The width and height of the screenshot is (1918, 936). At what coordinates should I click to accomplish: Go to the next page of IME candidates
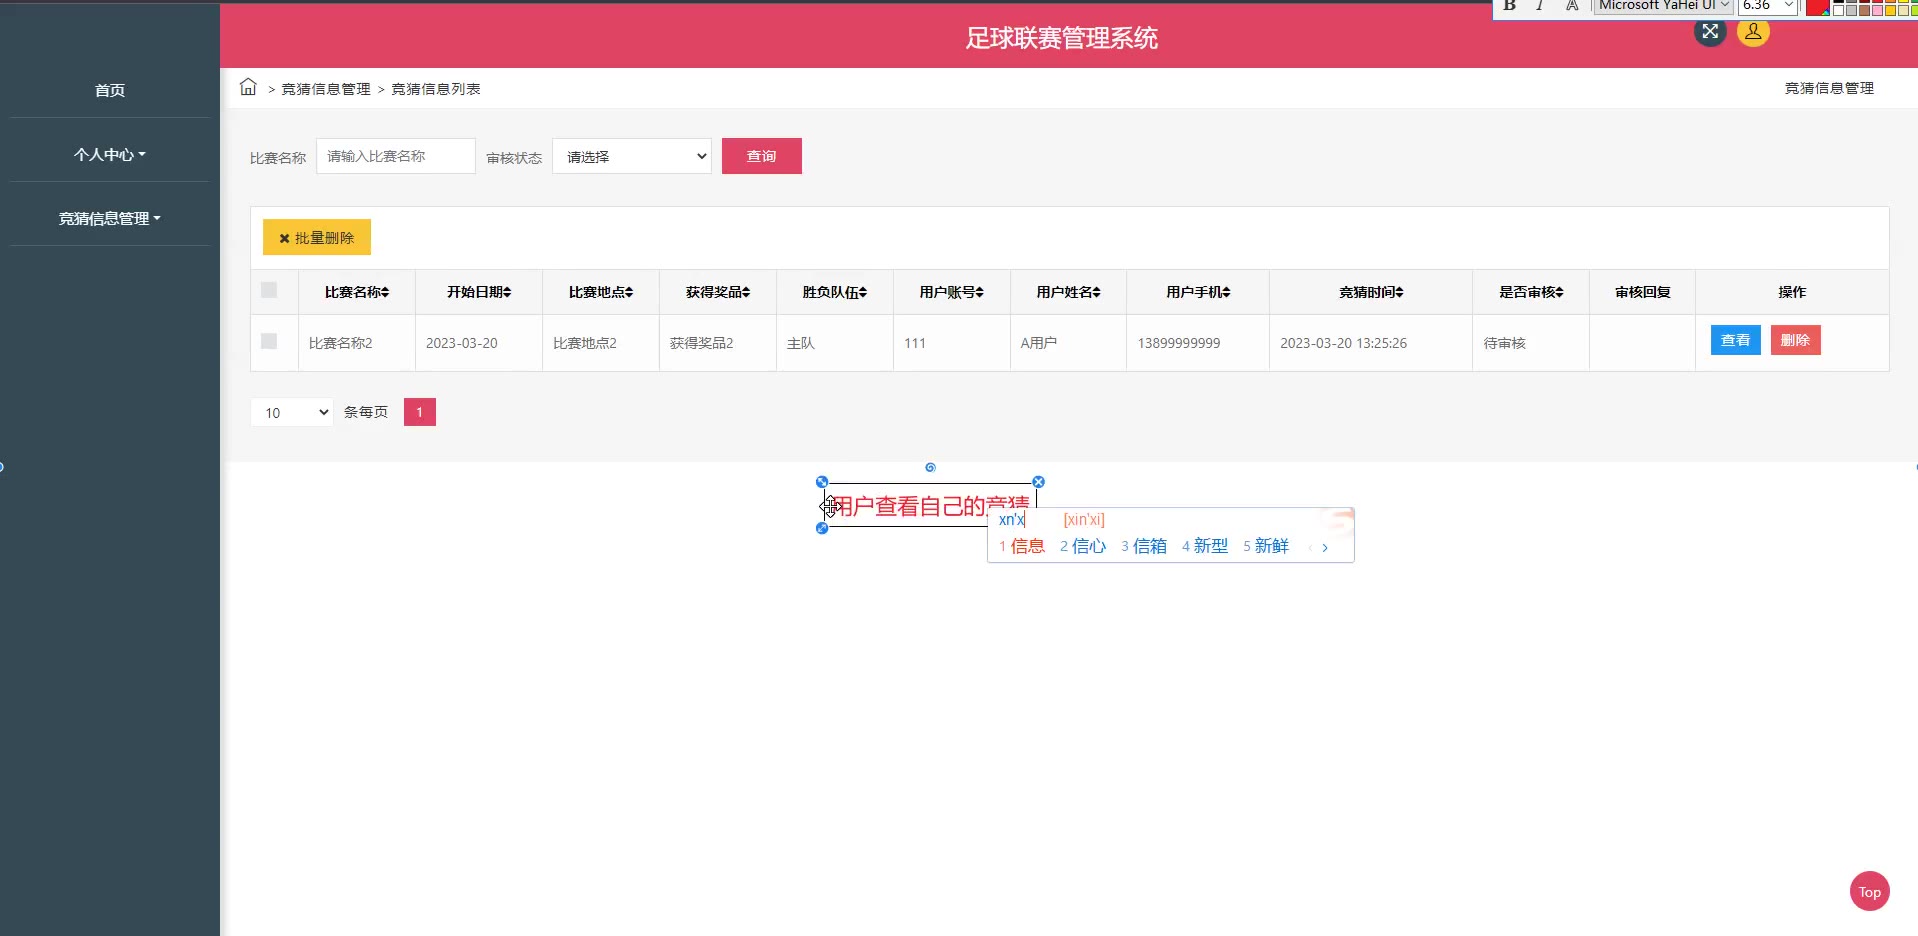click(x=1325, y=547)
